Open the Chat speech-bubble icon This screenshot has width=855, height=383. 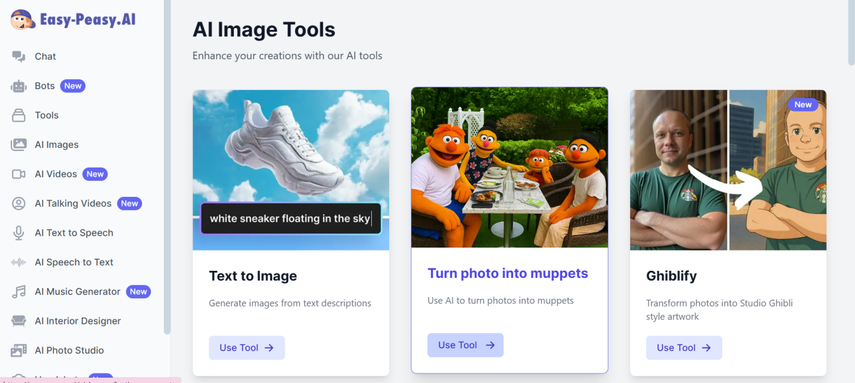pos(19,56)
